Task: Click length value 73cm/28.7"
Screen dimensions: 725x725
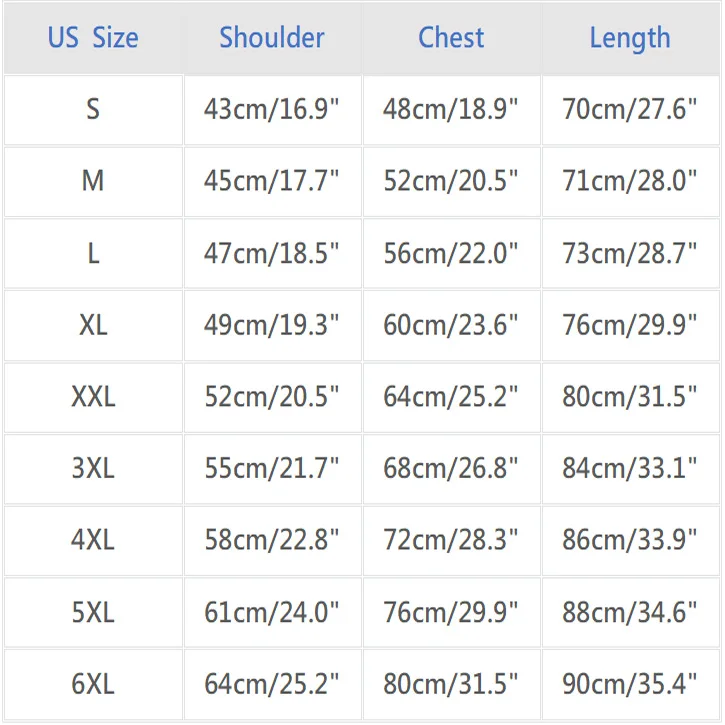Action: click(x=630, y=253)
